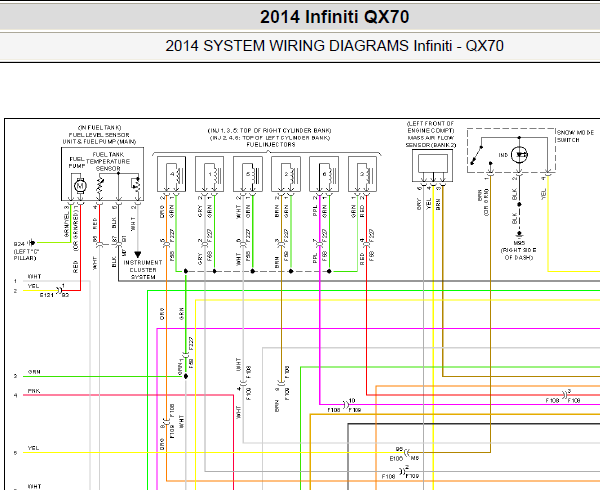Click the 'FUEL INJECTORS' label

tap(271, 145)
